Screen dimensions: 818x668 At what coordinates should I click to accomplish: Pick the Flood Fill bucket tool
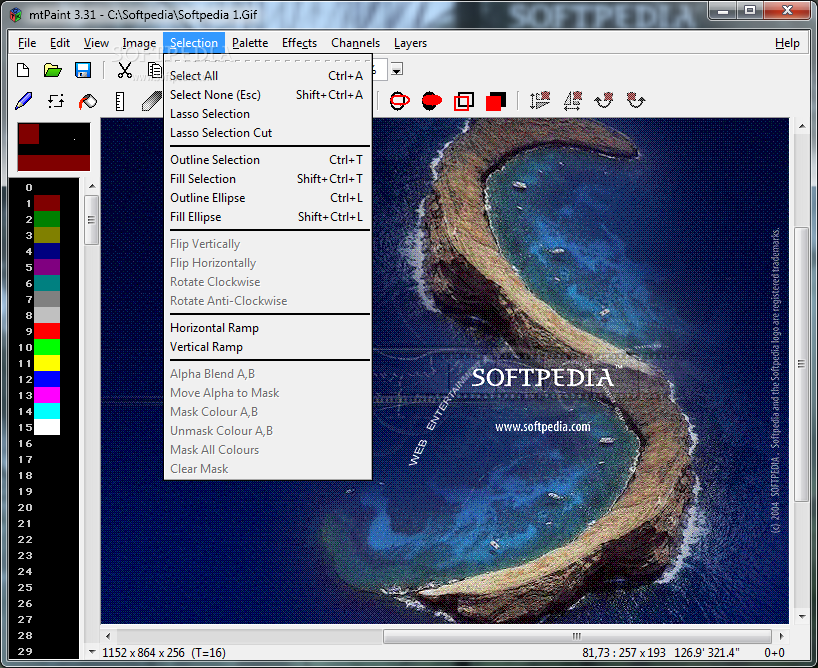[x=88, y=101]
